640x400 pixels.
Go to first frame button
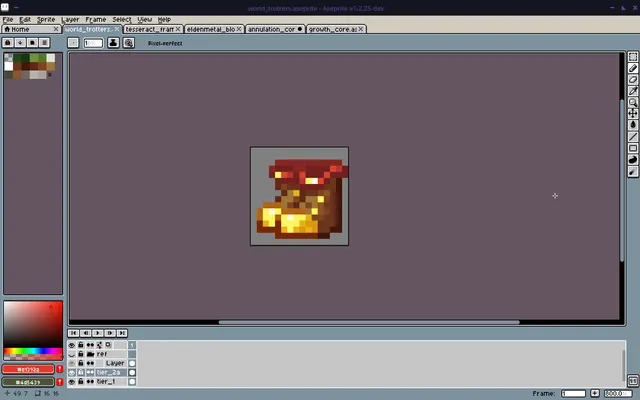point(73,333)
